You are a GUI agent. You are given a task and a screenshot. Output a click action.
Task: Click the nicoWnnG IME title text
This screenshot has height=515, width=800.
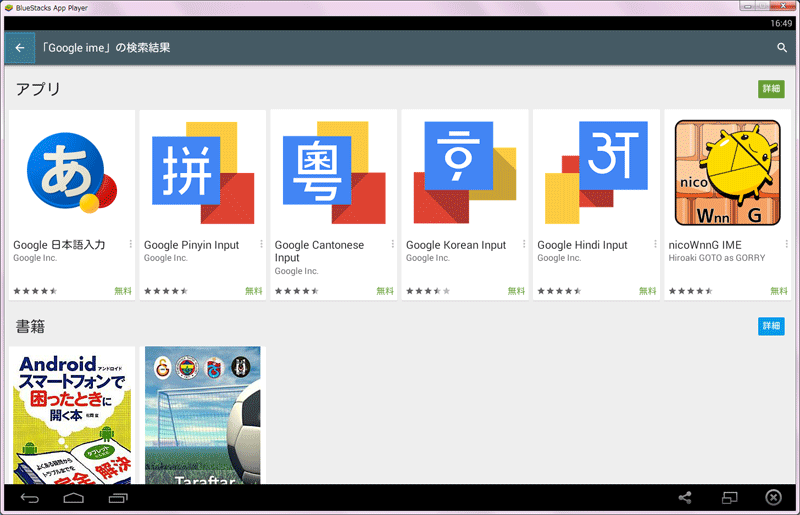[x=705, y=245]
